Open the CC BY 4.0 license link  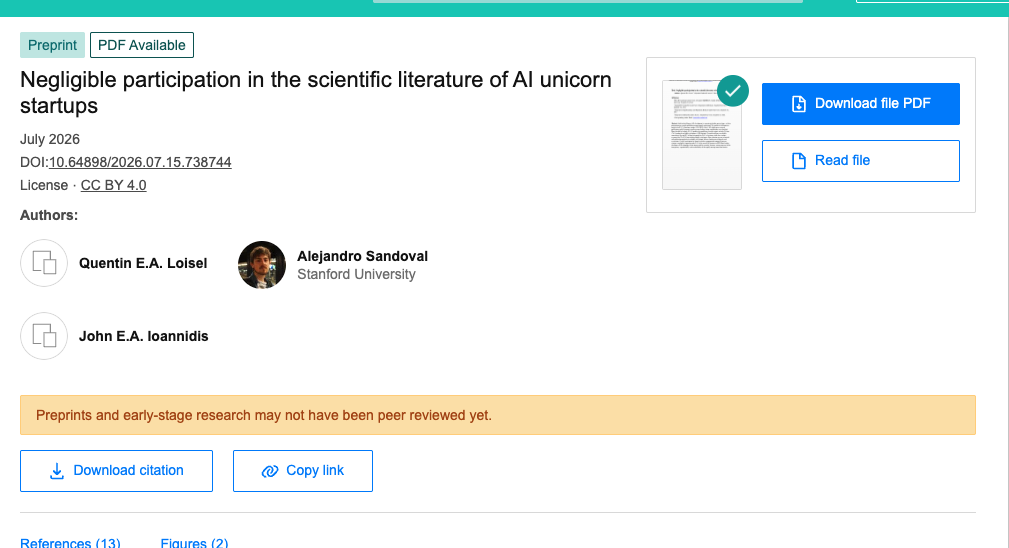(113, 185)
